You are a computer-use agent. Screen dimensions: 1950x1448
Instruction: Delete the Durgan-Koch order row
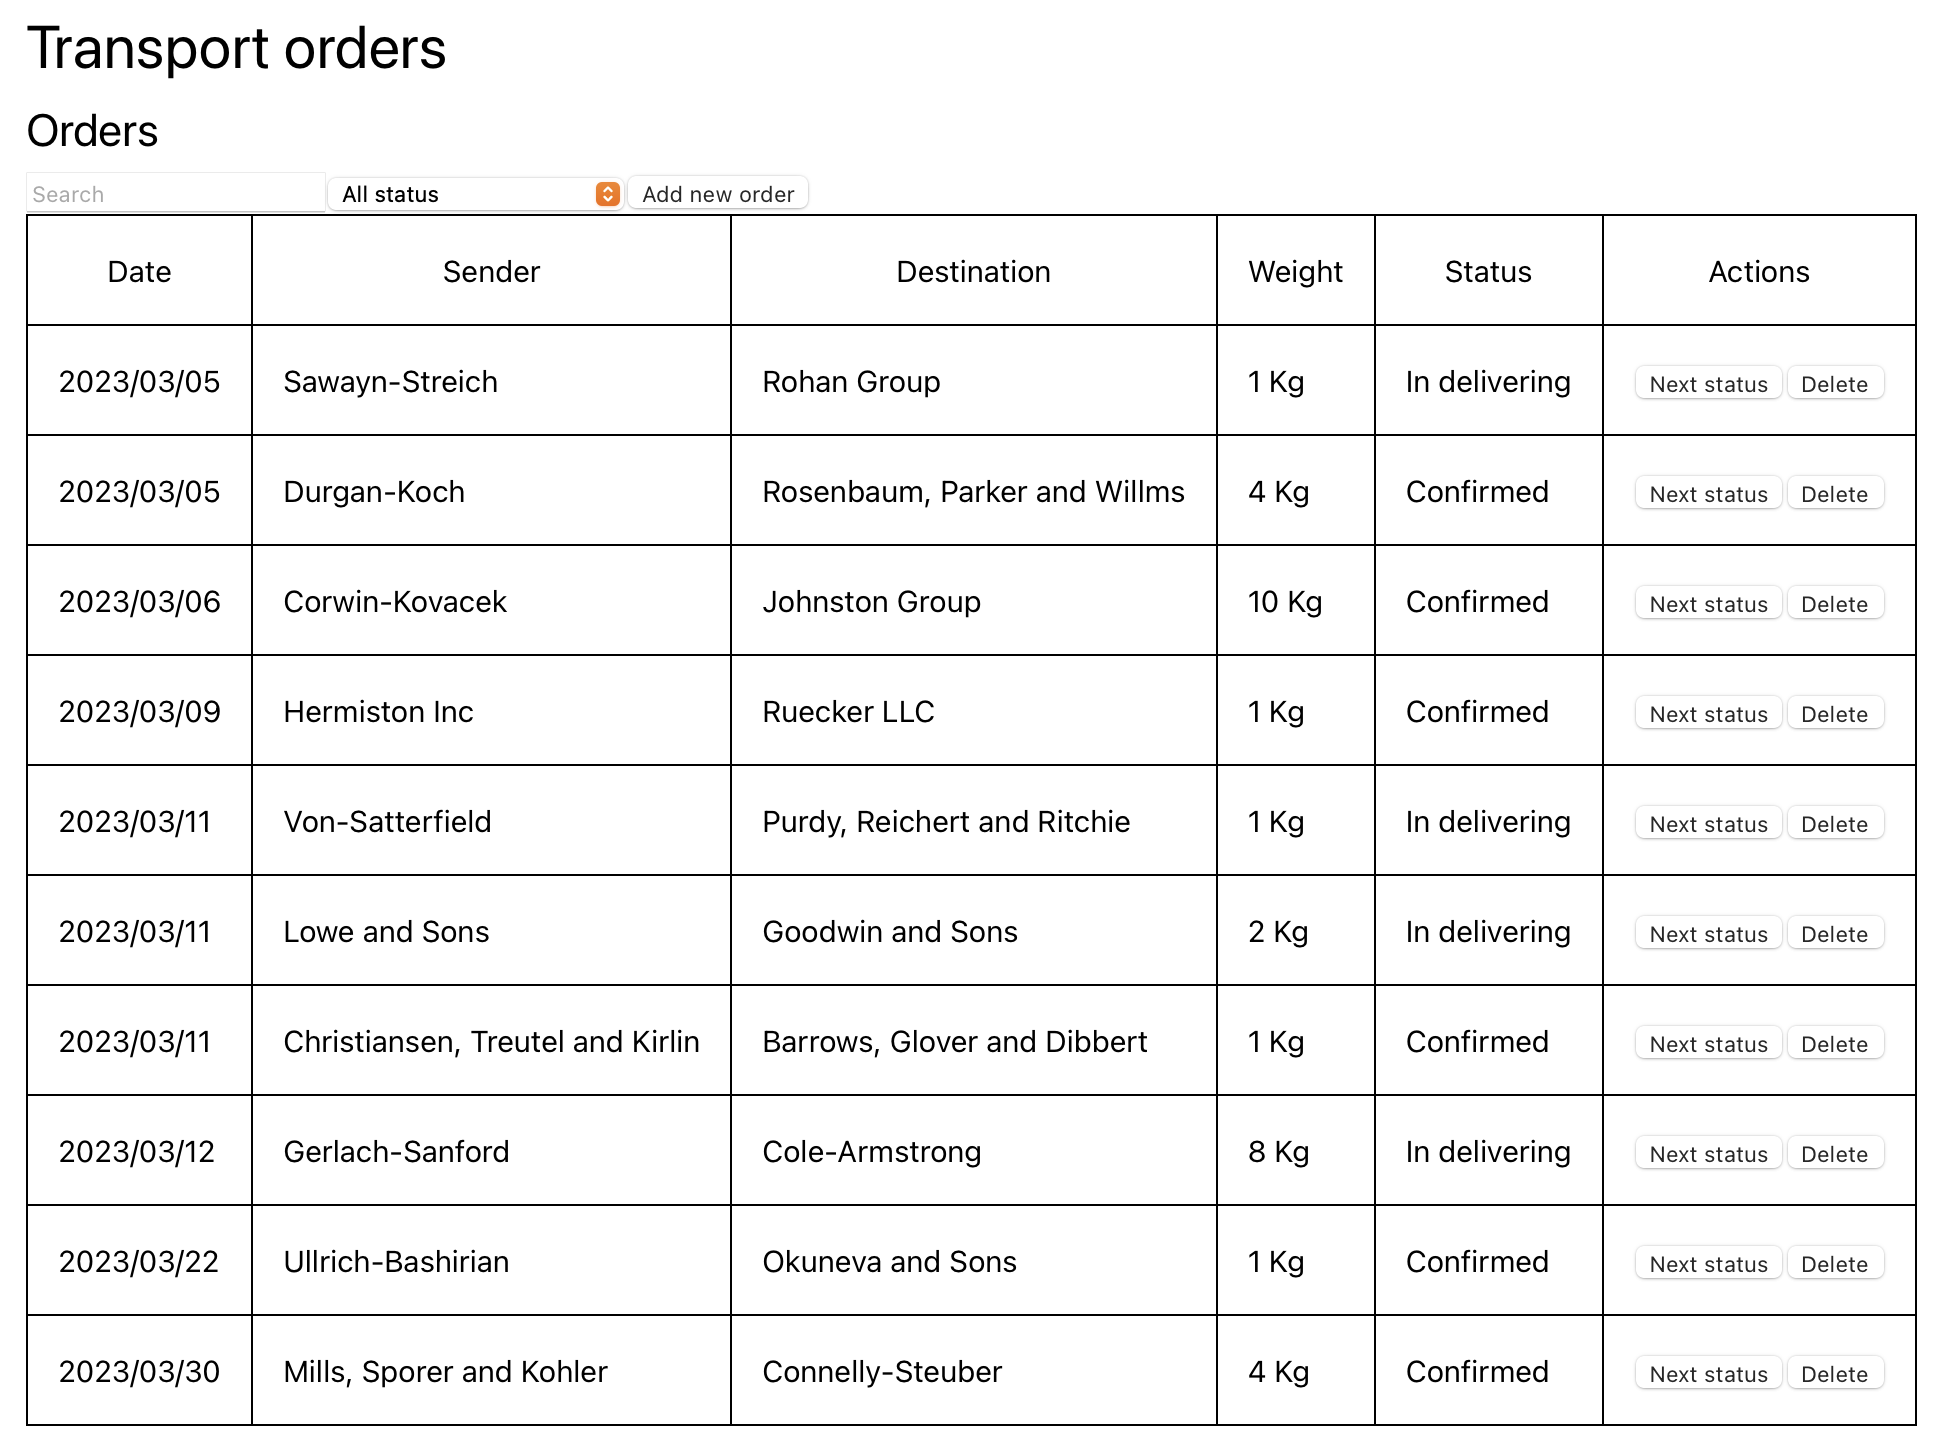click(1834, 494)
